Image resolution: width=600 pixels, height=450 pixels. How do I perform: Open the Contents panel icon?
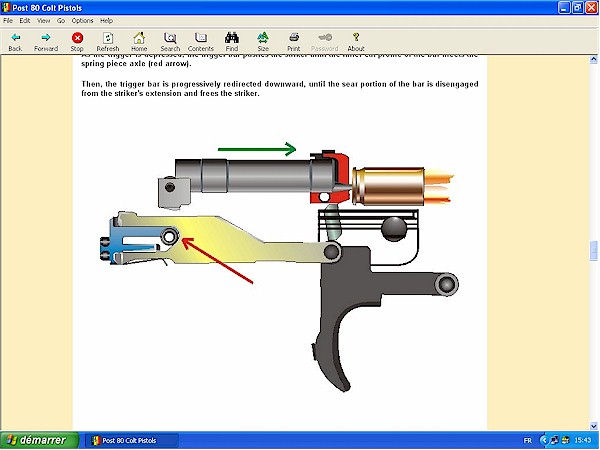point(201,38)
